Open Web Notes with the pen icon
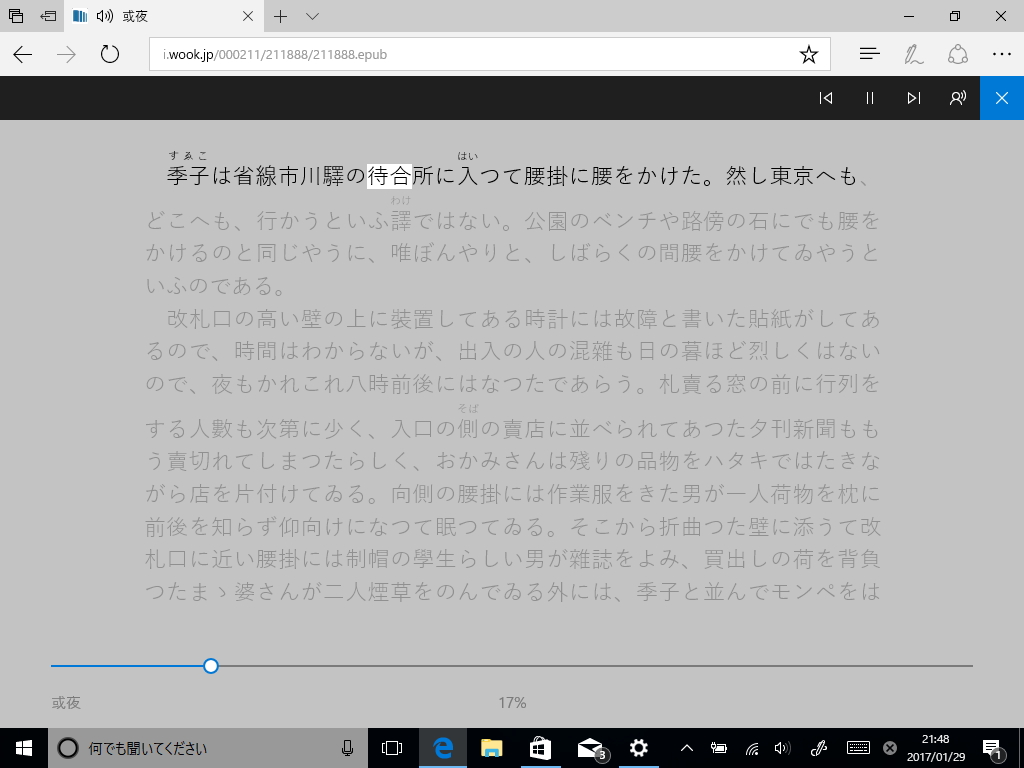 click(x=913, y=54)
